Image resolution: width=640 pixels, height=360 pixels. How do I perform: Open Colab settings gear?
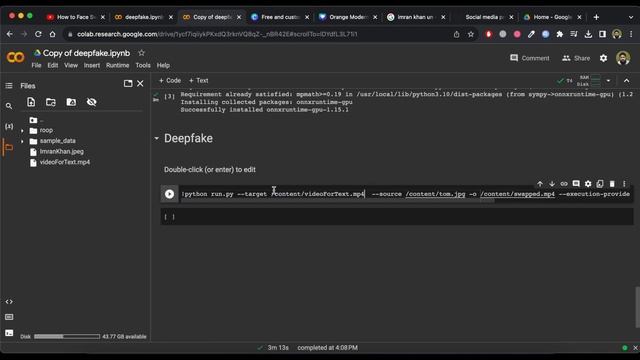coord(603,58)
